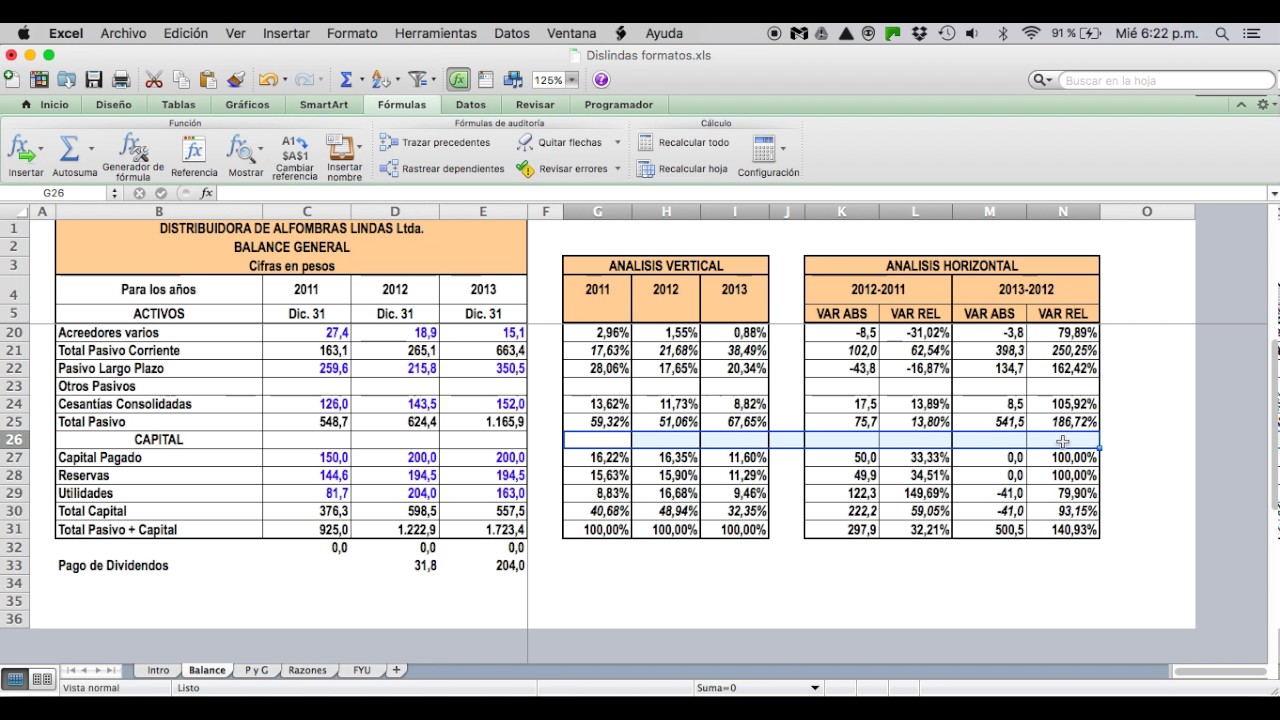
Task: Open the ribbon settings gear menu
Action: (1264, 104)
